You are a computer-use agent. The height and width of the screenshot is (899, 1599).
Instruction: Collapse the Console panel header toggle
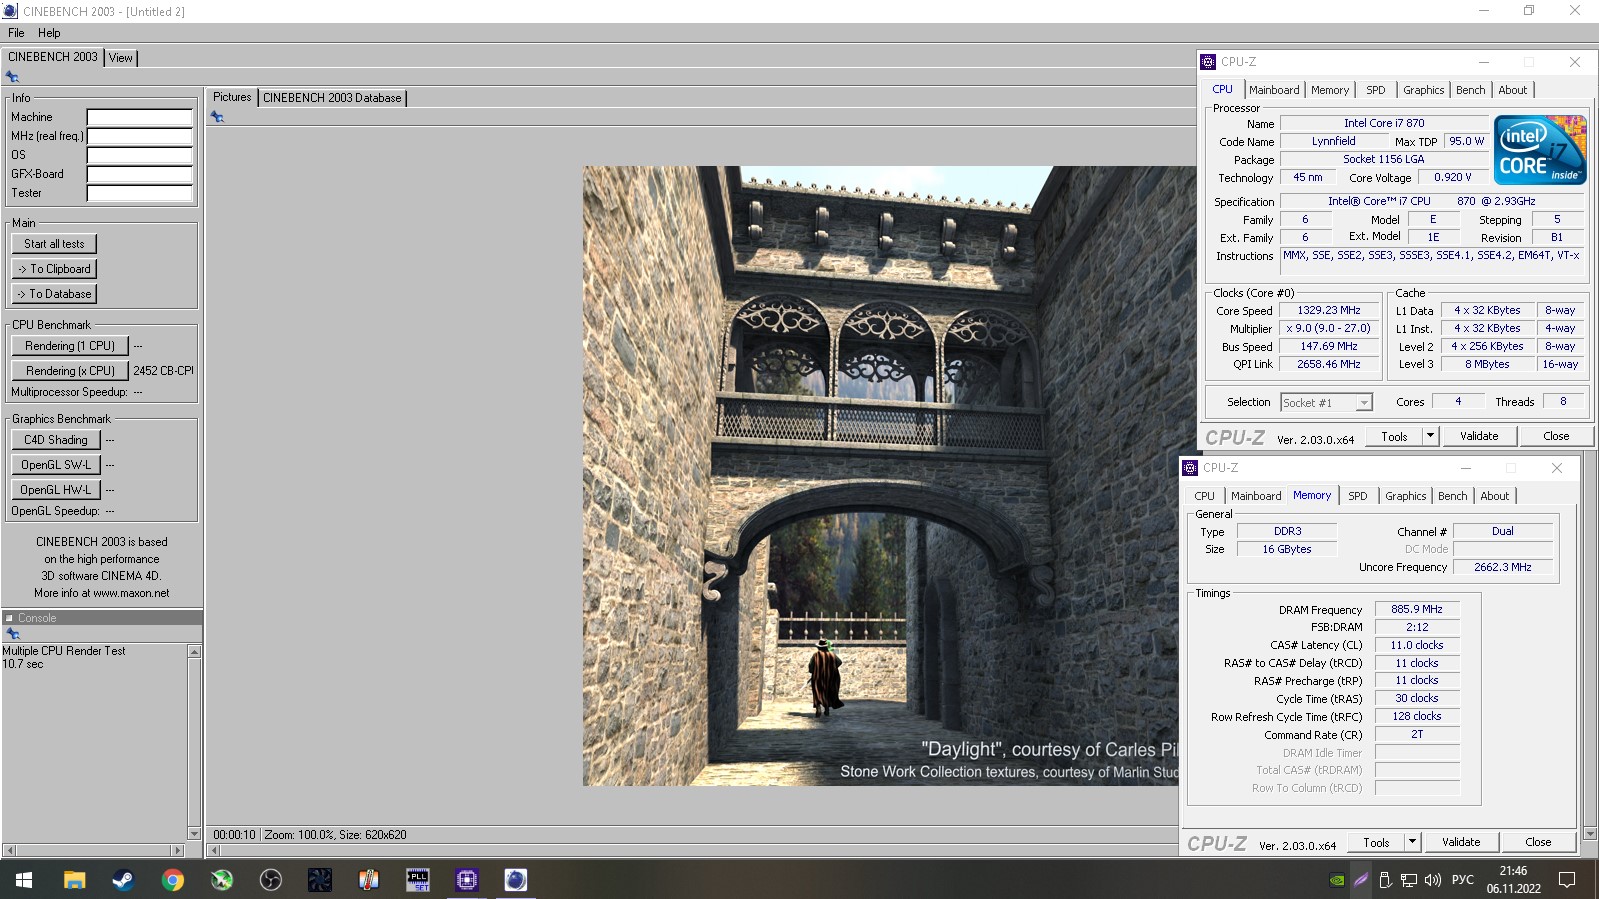point(9,618)
